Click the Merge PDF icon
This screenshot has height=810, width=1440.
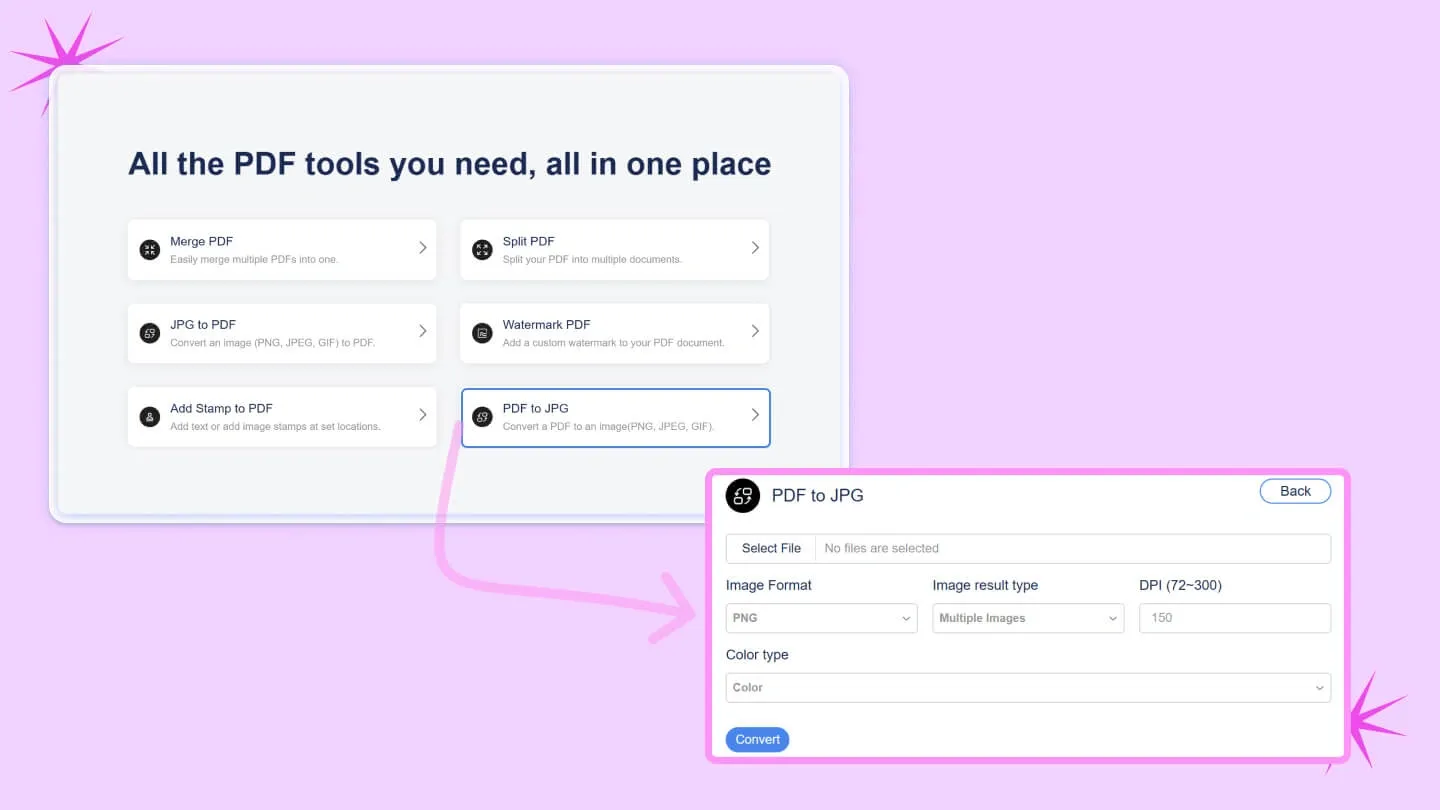(x=150, y=250)
